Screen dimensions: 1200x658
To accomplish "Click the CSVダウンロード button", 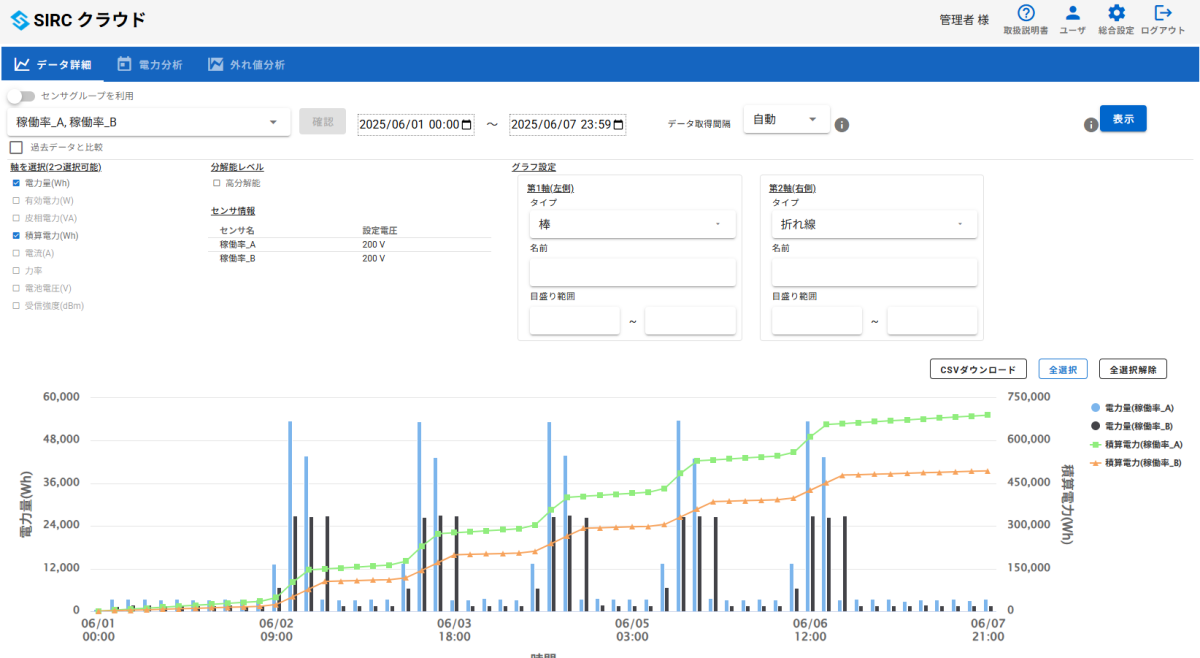I will [978, 369].
